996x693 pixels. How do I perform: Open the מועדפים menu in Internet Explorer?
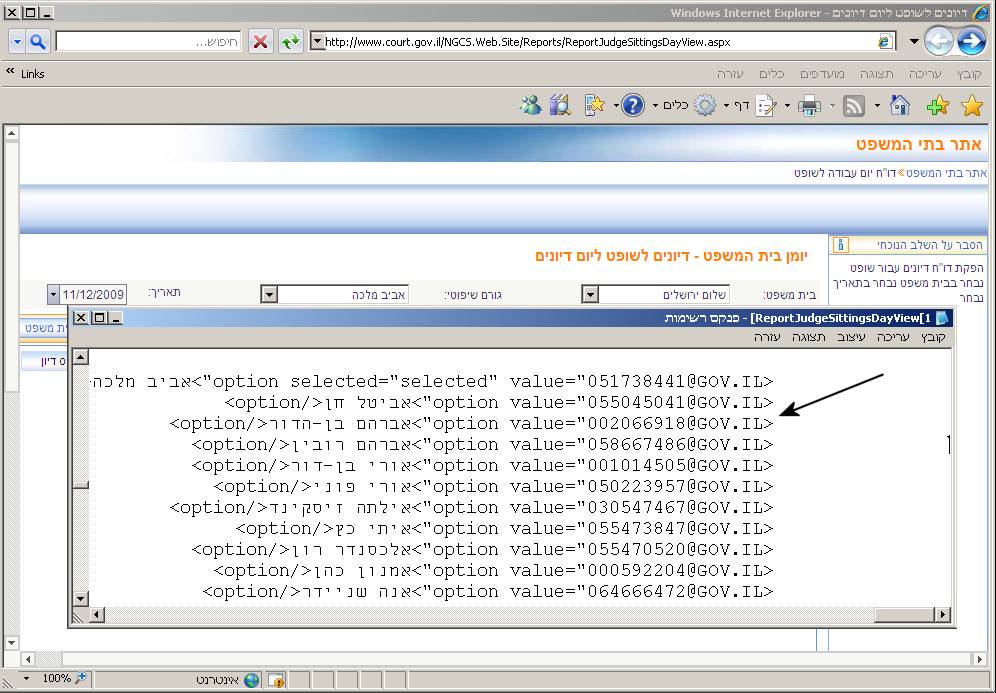824,74
